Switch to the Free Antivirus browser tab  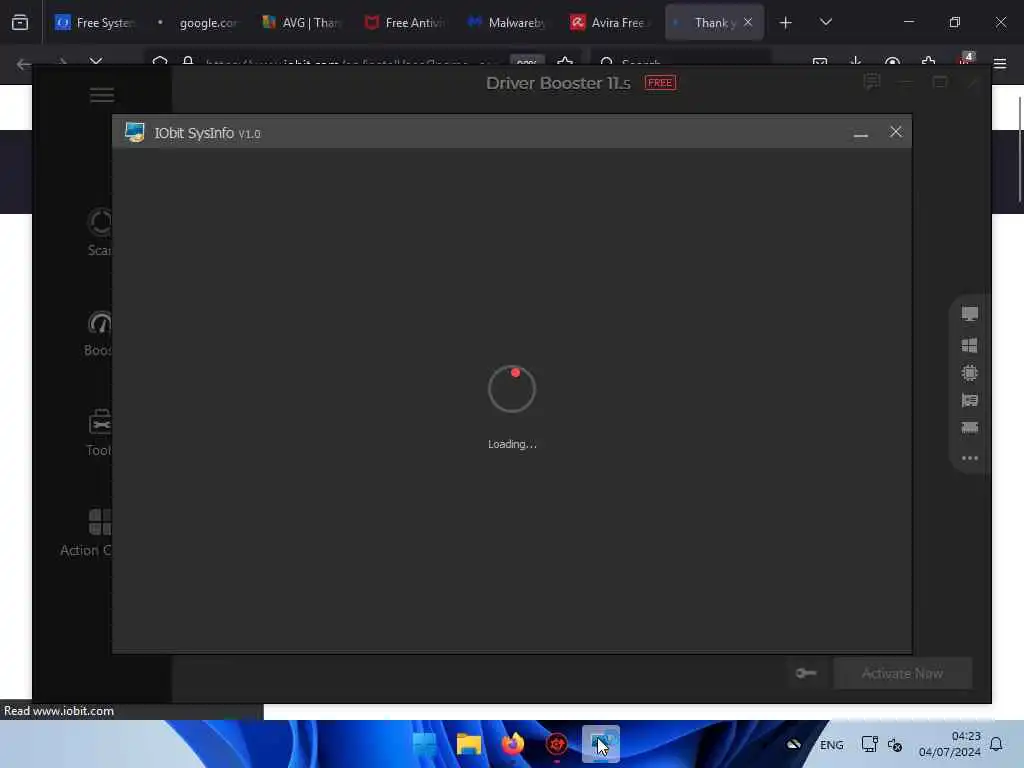tap(404, 23)
